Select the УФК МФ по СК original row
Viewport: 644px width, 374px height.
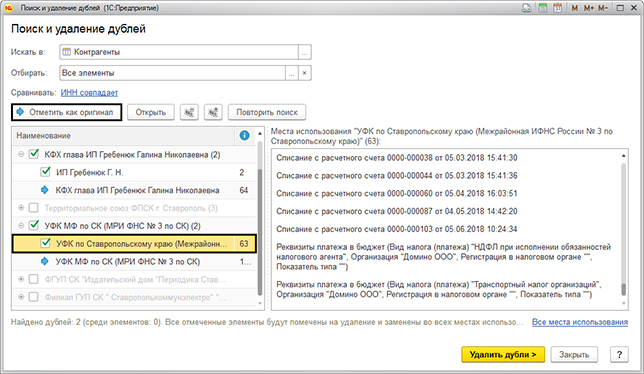(x=134, y=262)
